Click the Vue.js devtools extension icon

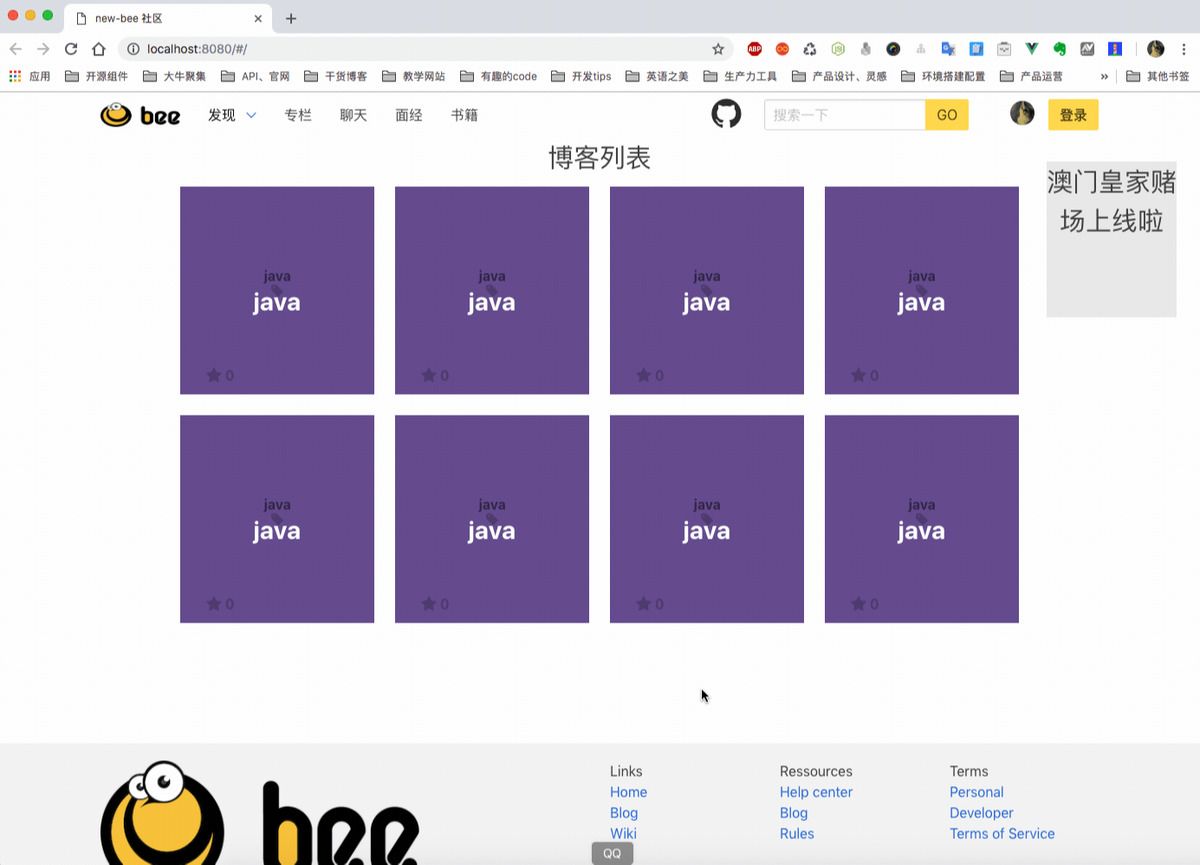pos(1031,49)
